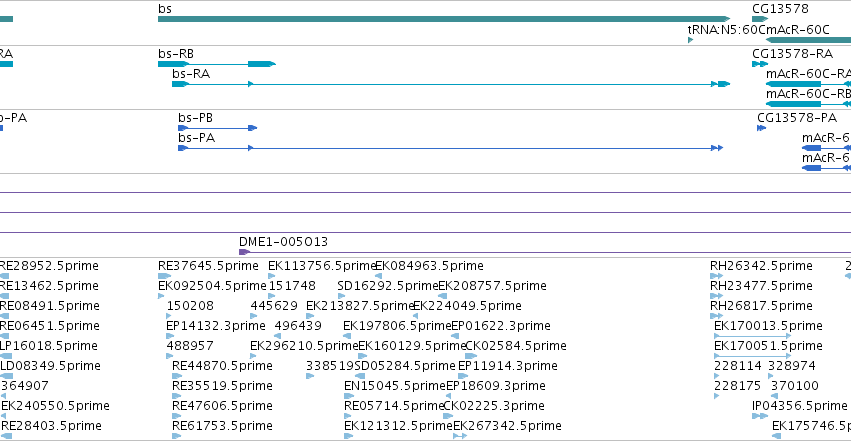This screenshot has width=851, height=441.
Task: Click the EP01622.3prime EST label
Action: coord(501,326)
